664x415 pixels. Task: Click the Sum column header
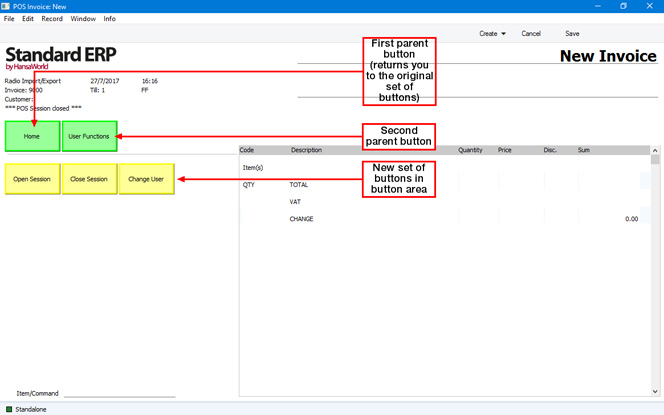[x=584, y=150]
